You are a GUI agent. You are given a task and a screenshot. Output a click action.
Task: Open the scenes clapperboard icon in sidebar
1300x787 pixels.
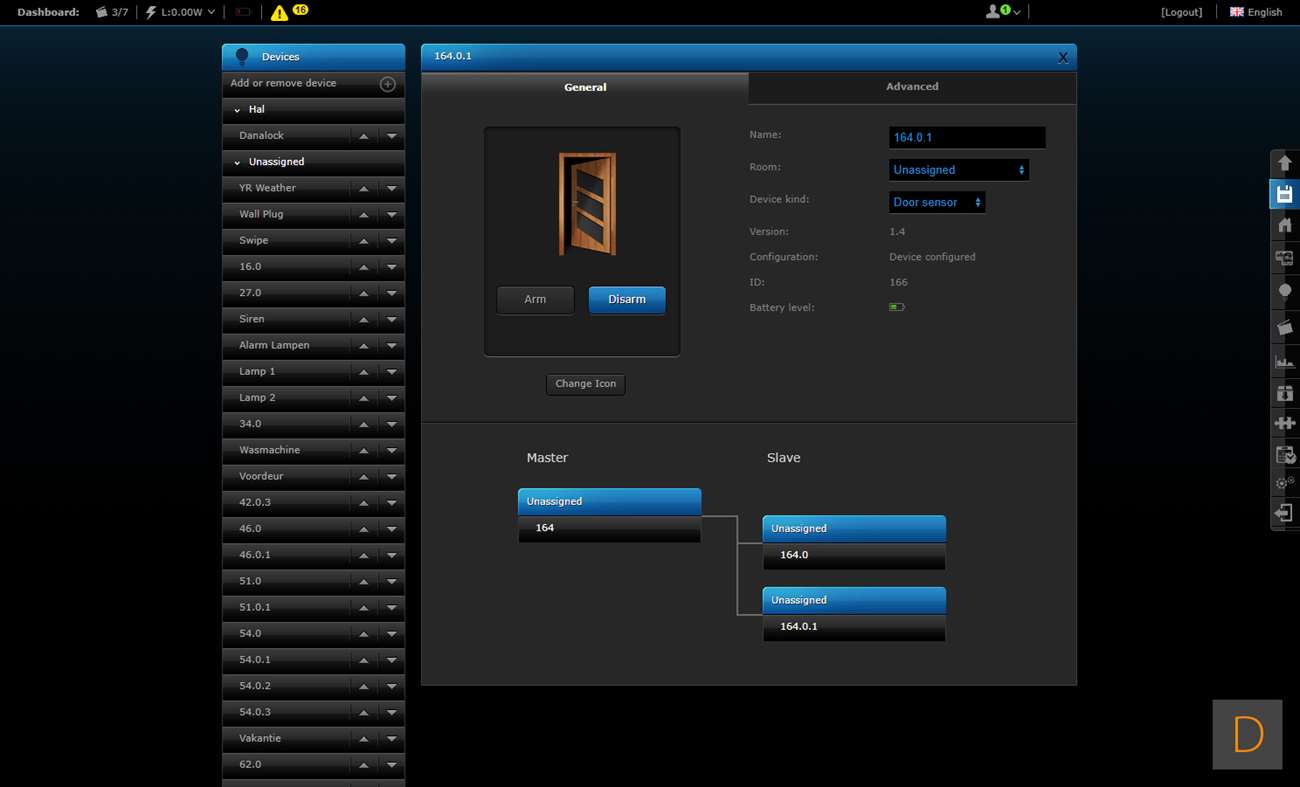coord(1285,327)
